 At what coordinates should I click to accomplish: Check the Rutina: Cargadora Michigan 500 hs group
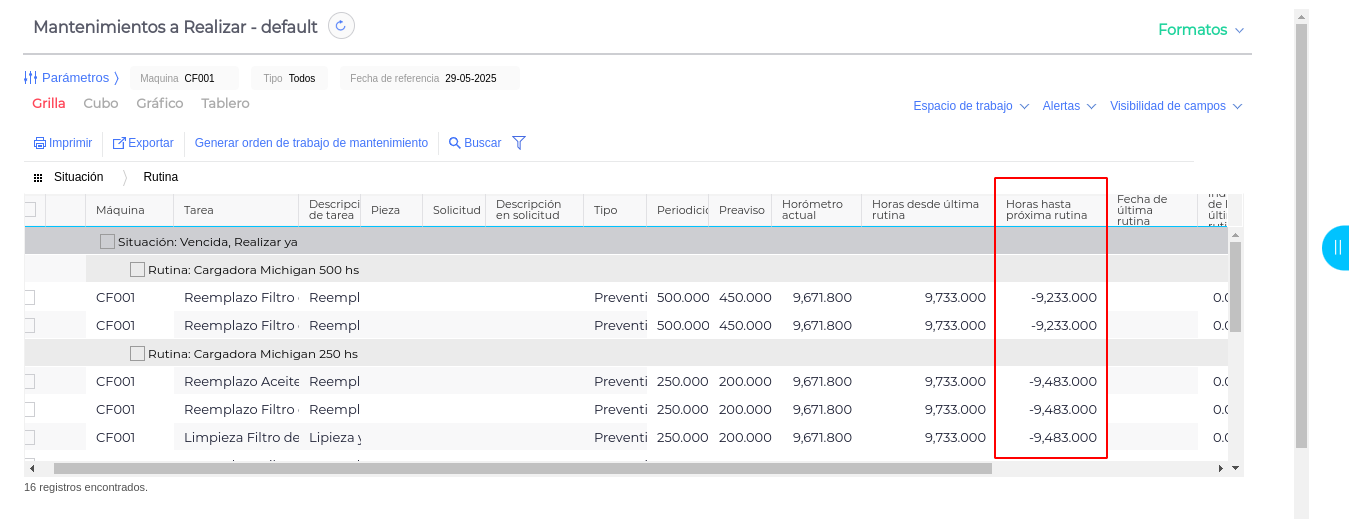coord(137,269)
